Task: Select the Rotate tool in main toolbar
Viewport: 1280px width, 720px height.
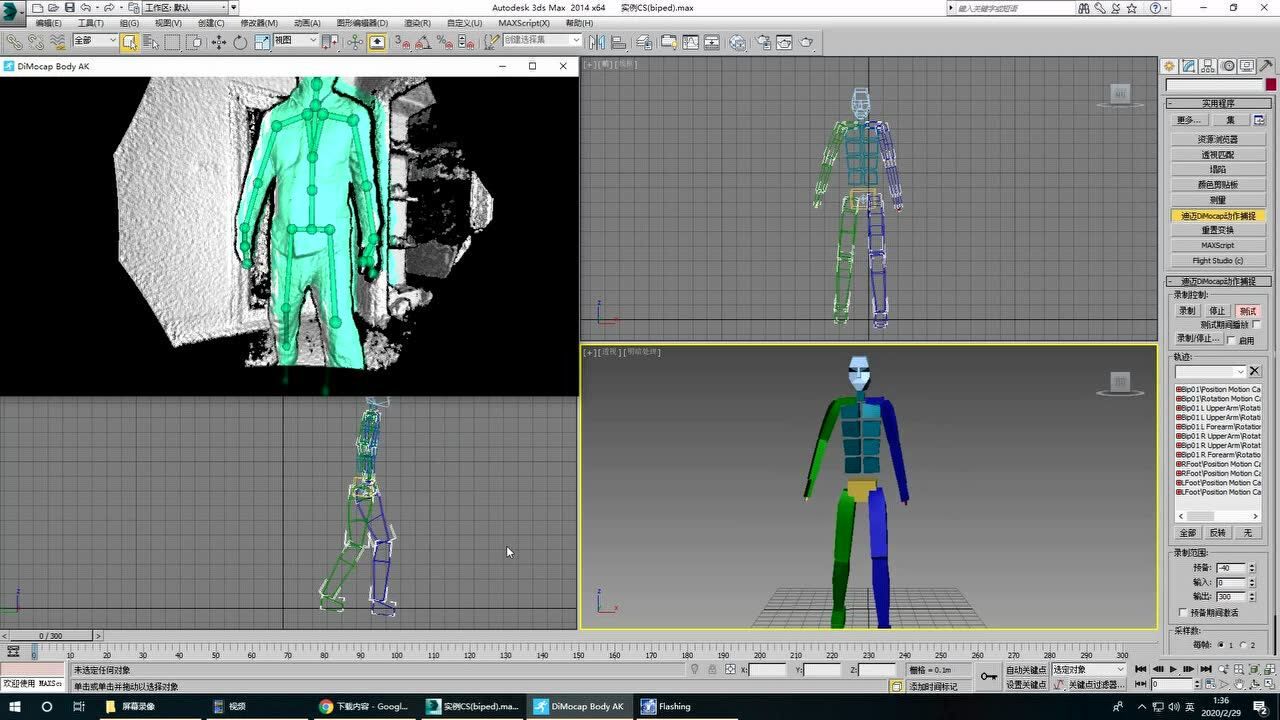Action: tap(240, 42)
